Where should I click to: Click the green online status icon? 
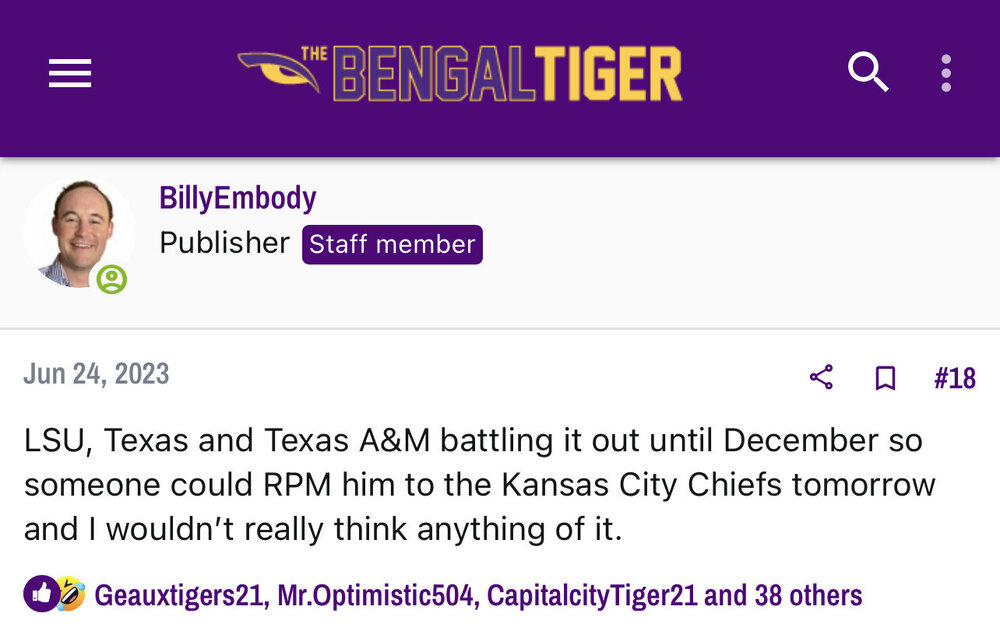(111, 279)
